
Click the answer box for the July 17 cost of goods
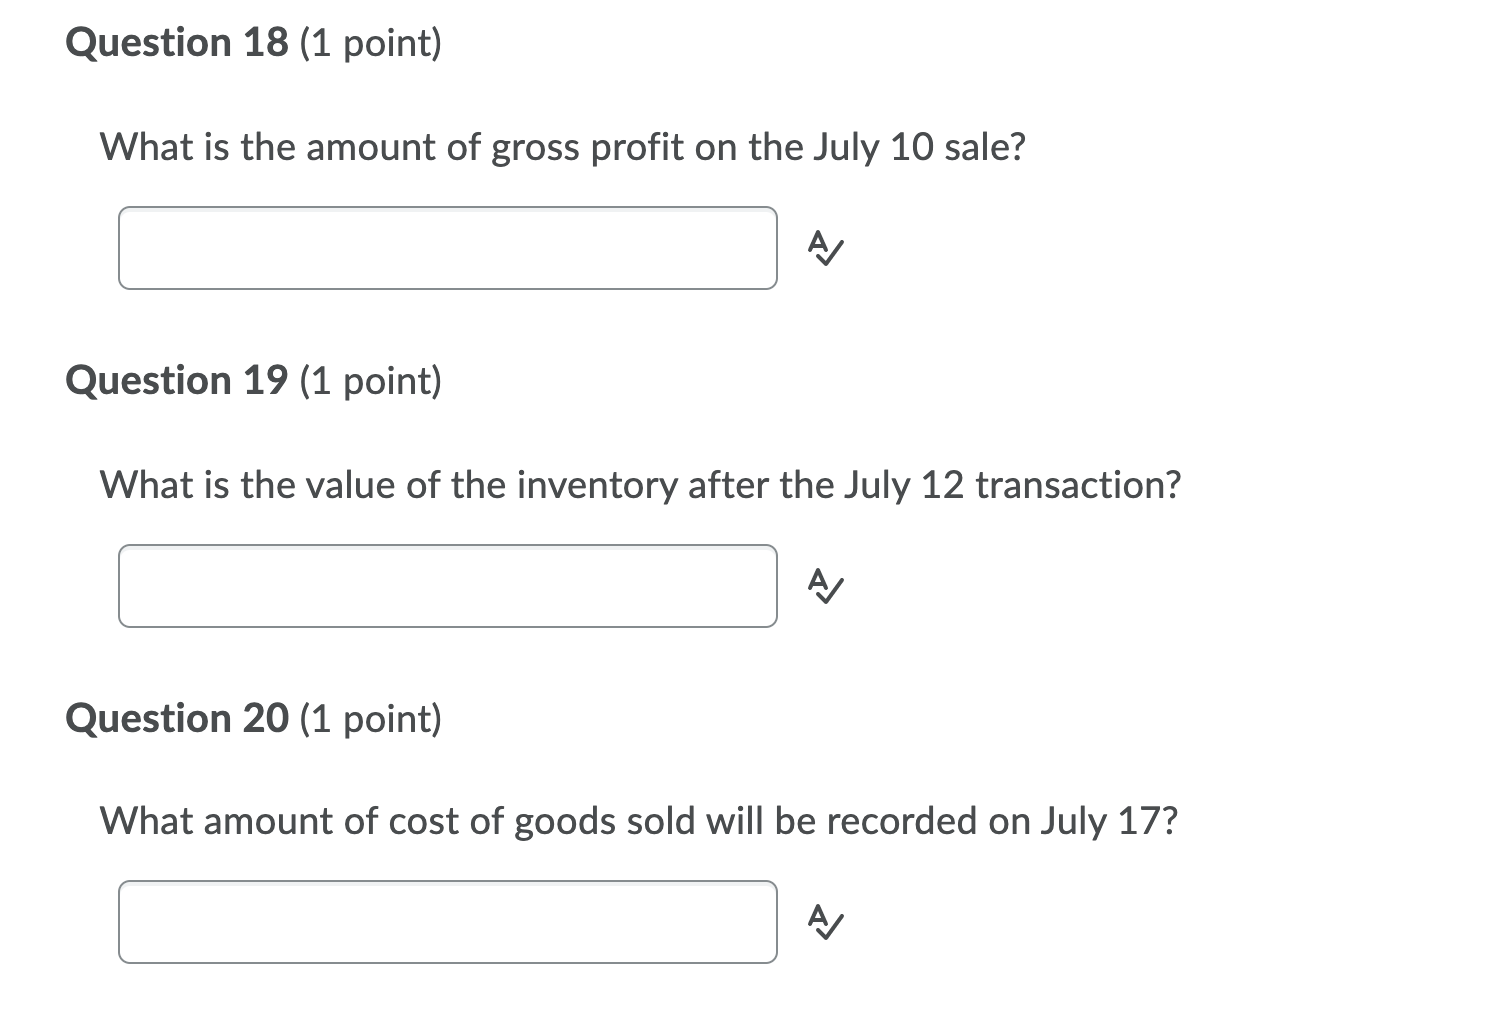tap(448, 922)
